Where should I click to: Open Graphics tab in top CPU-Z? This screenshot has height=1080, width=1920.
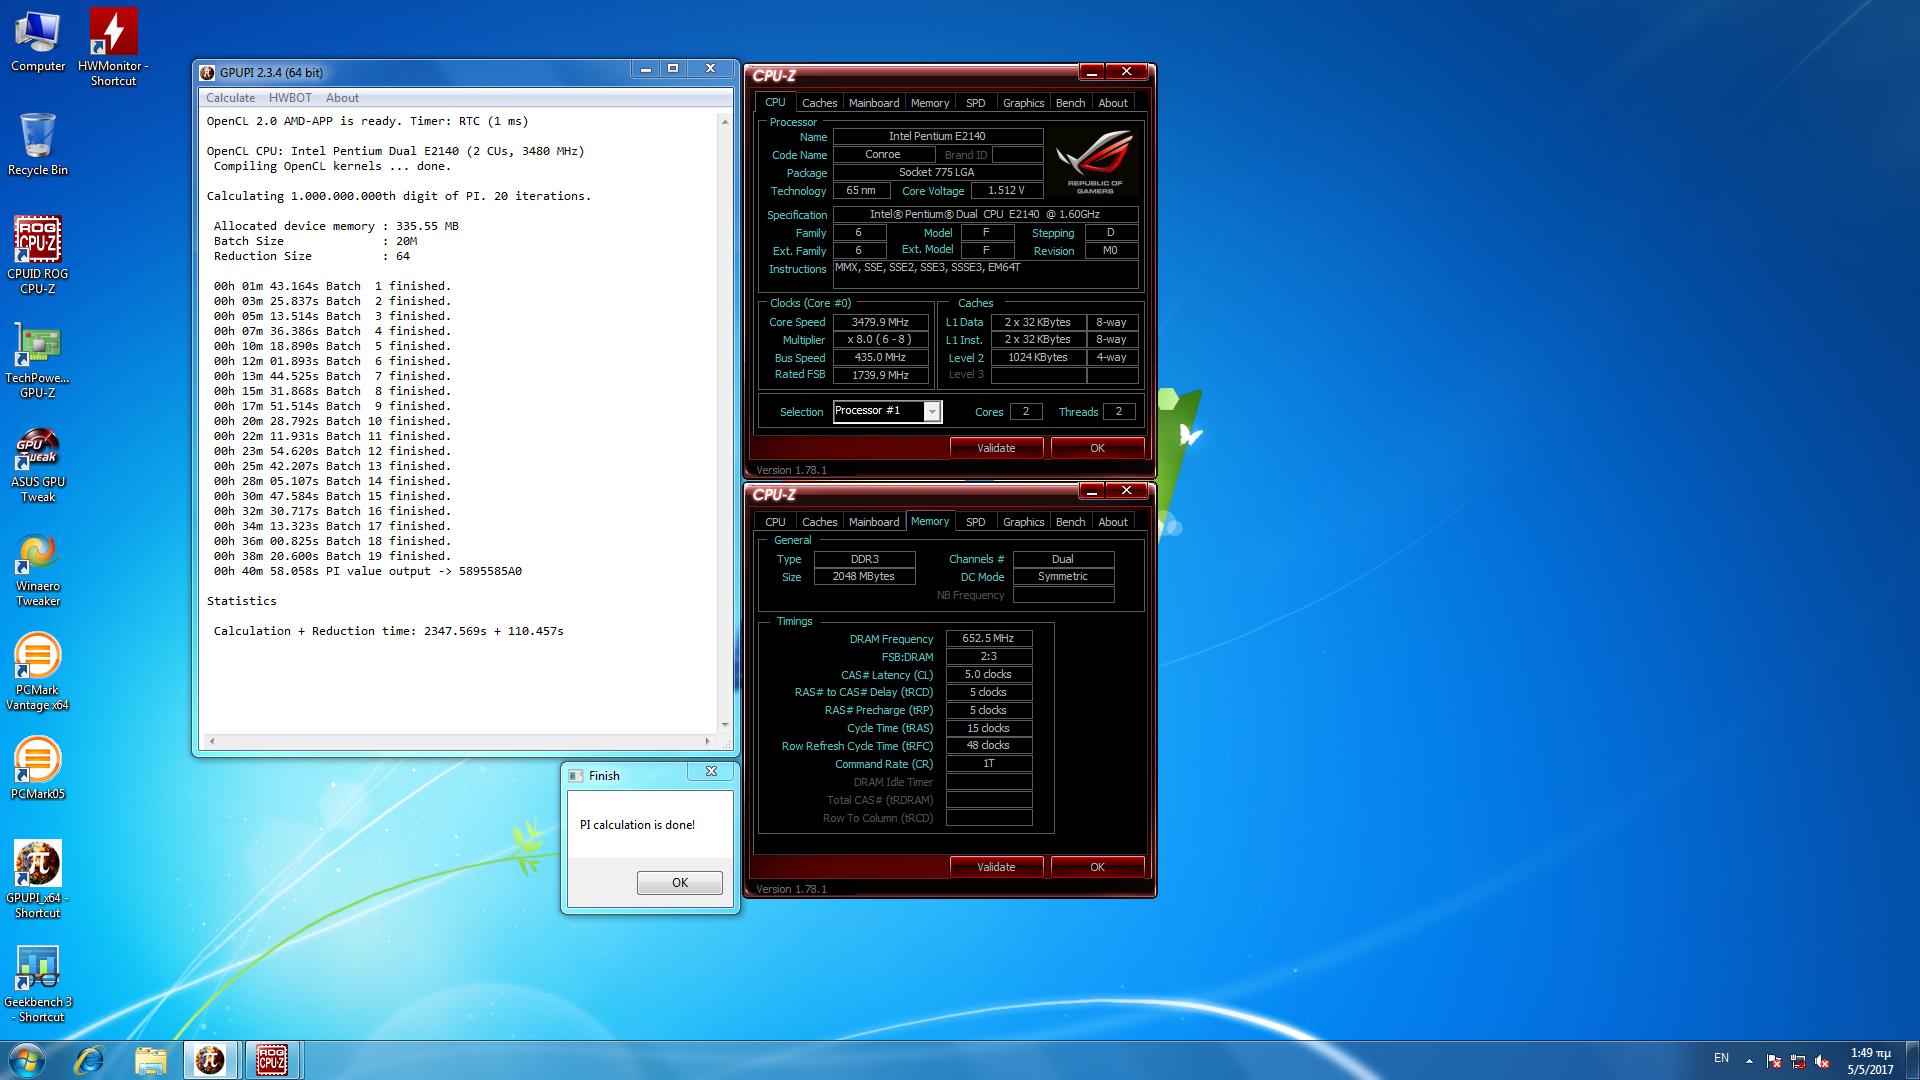click(x=1023, y=103)
